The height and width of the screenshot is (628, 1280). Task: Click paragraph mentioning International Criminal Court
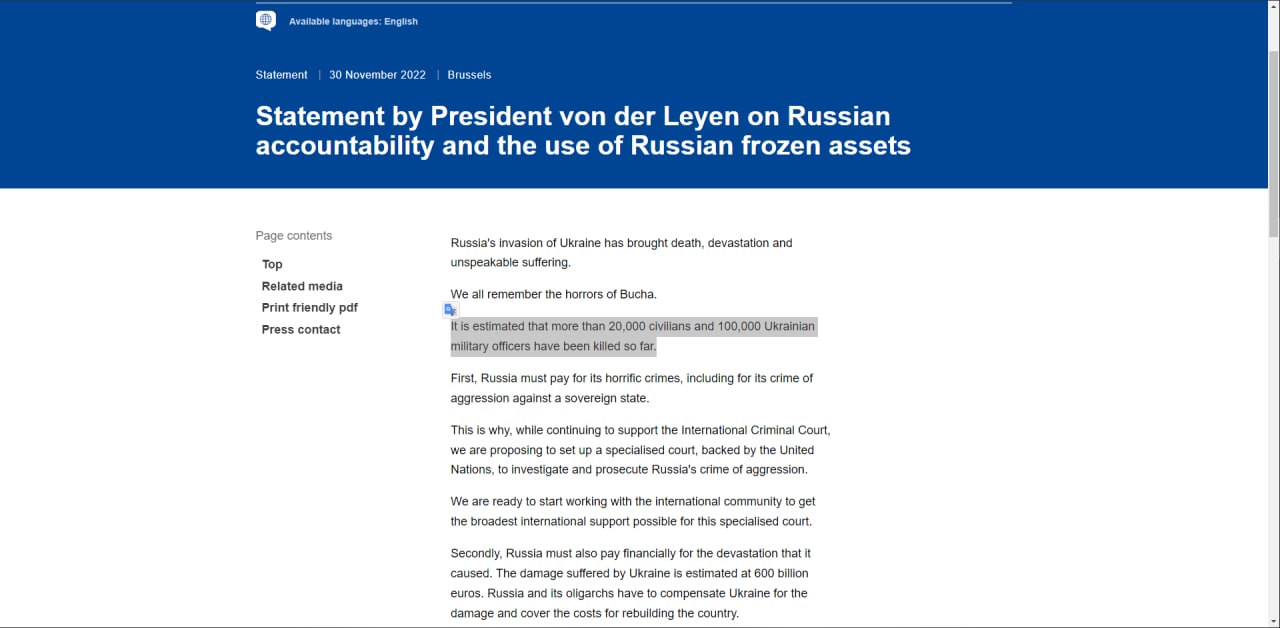[640, 450]
